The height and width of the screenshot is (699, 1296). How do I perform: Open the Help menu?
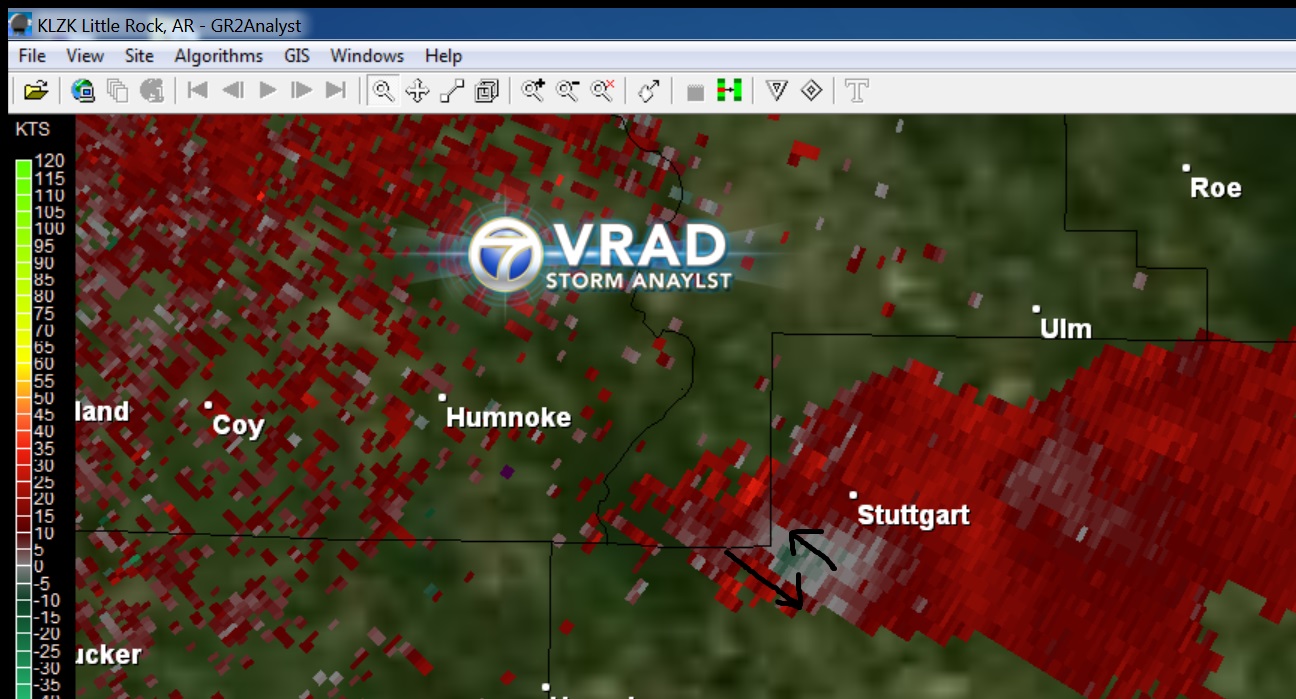[443, 56]
